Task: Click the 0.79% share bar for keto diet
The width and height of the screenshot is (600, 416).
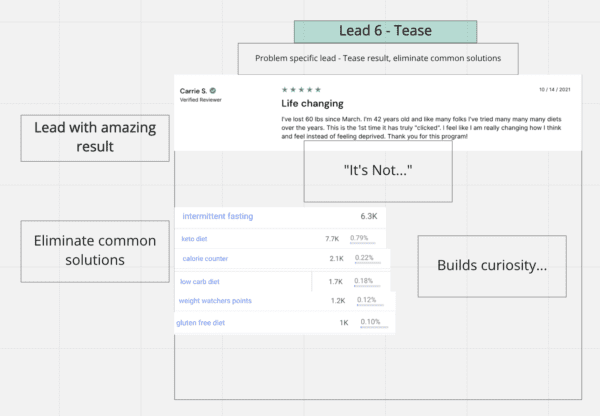Action: tap(362, 243)
